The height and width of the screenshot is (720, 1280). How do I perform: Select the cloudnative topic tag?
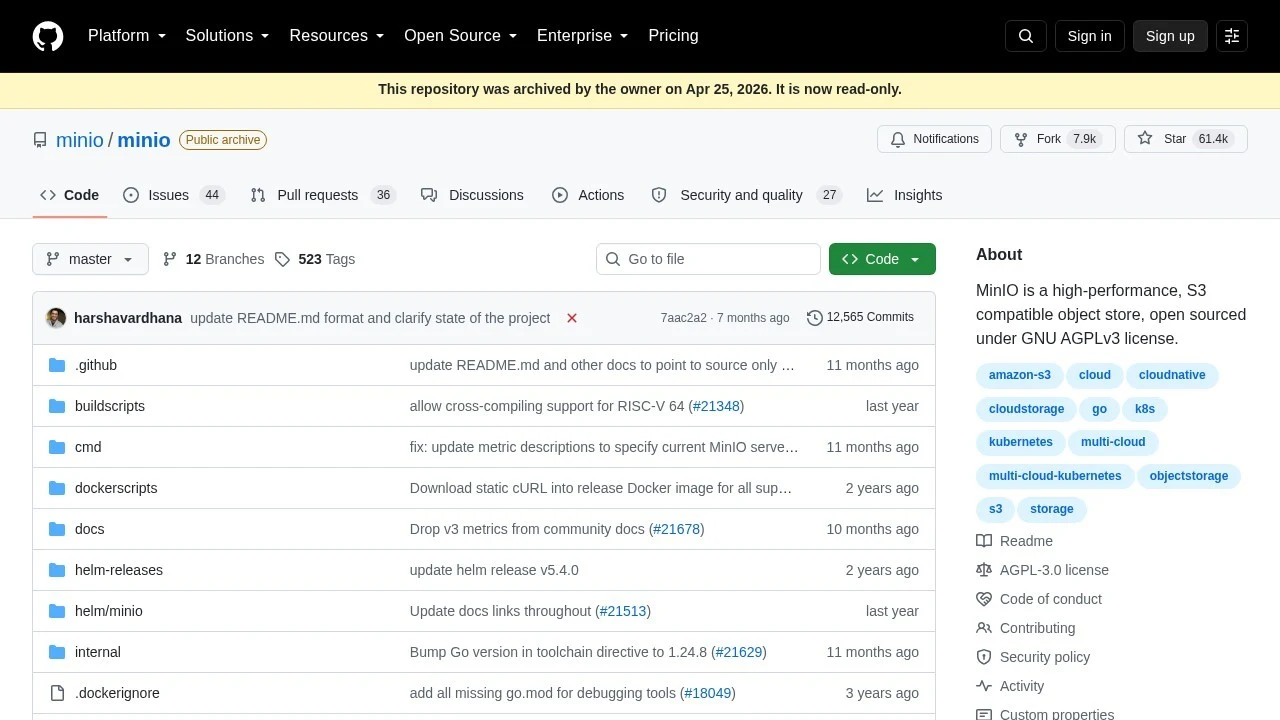pos(1172,375)
